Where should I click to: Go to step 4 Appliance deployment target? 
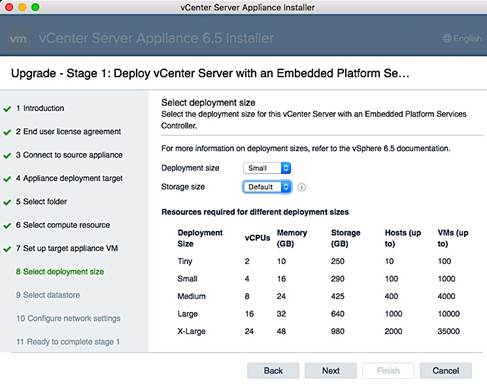[69, 178]
